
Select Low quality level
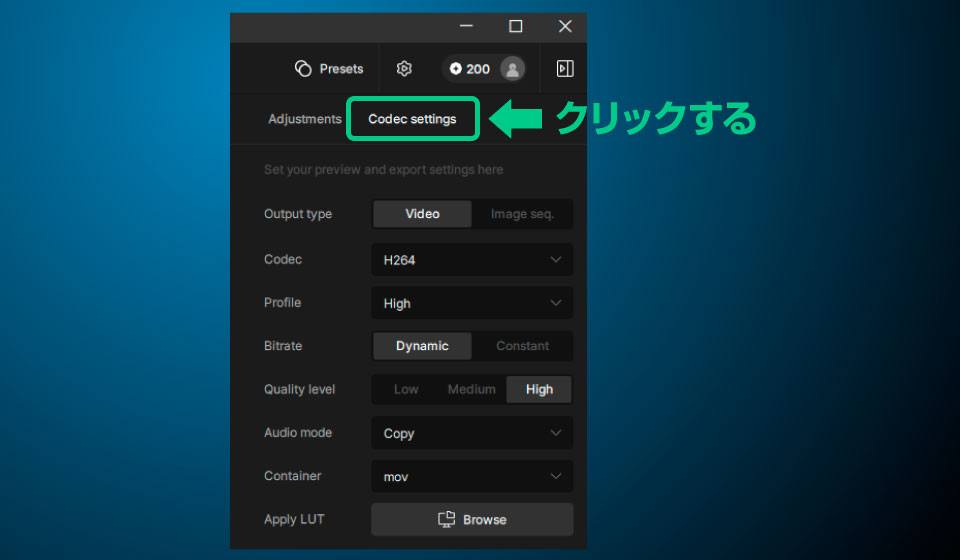406,390
